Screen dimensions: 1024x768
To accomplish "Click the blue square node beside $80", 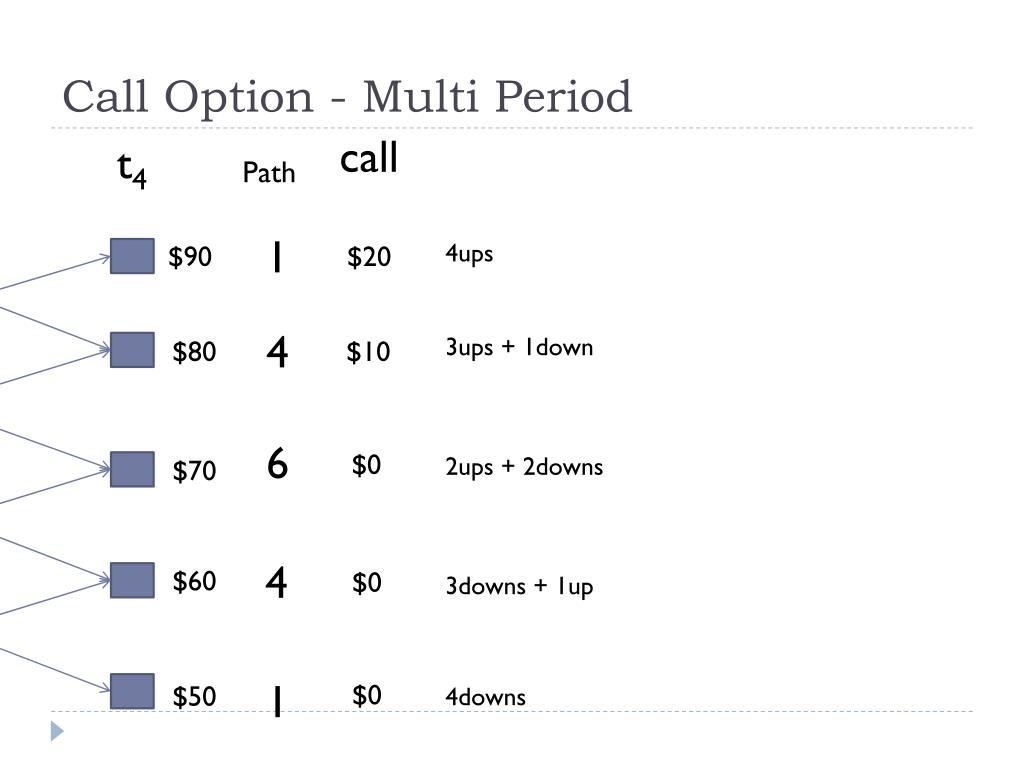I will tap(133, 350).
